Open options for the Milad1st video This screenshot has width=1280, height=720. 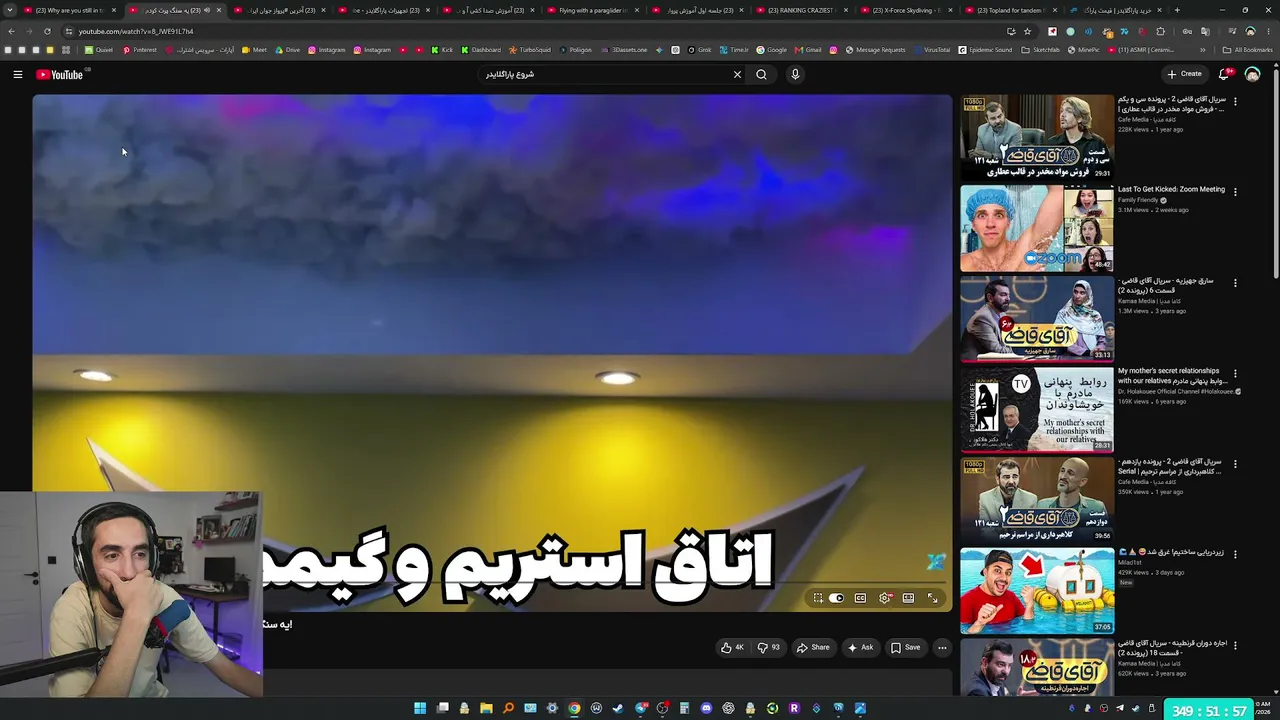(1235, 554)
